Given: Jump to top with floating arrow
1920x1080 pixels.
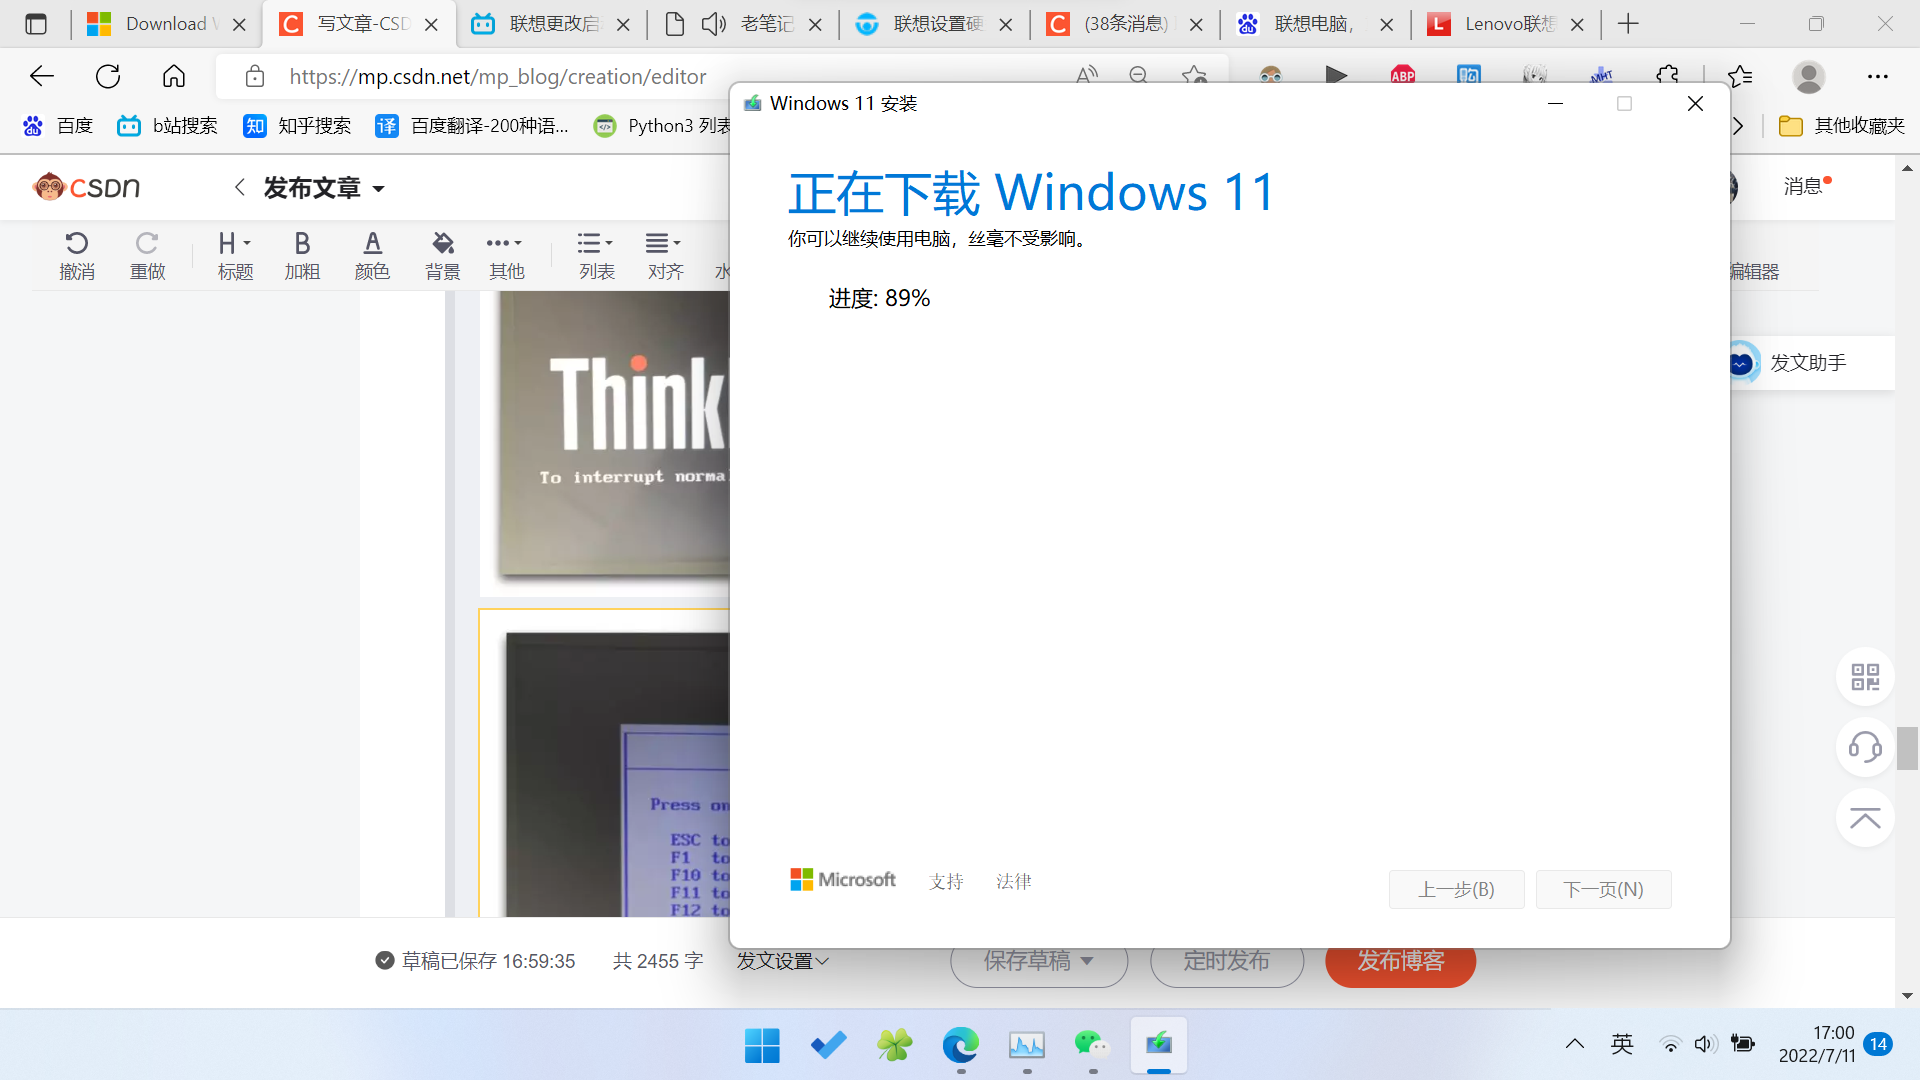Looking at the screenshot, I should click(1865, 818).
